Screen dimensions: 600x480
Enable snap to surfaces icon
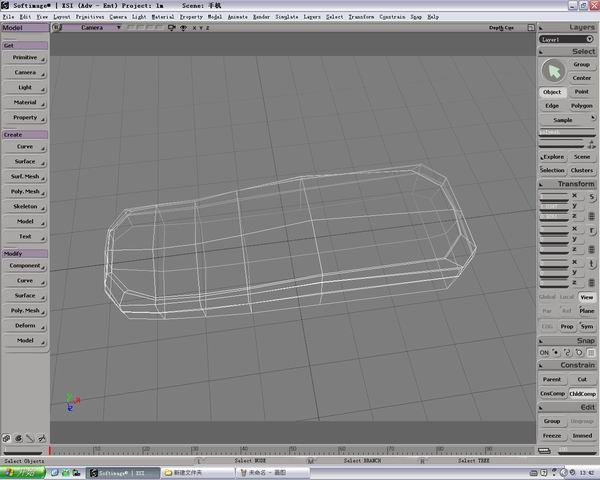point(579,353)
